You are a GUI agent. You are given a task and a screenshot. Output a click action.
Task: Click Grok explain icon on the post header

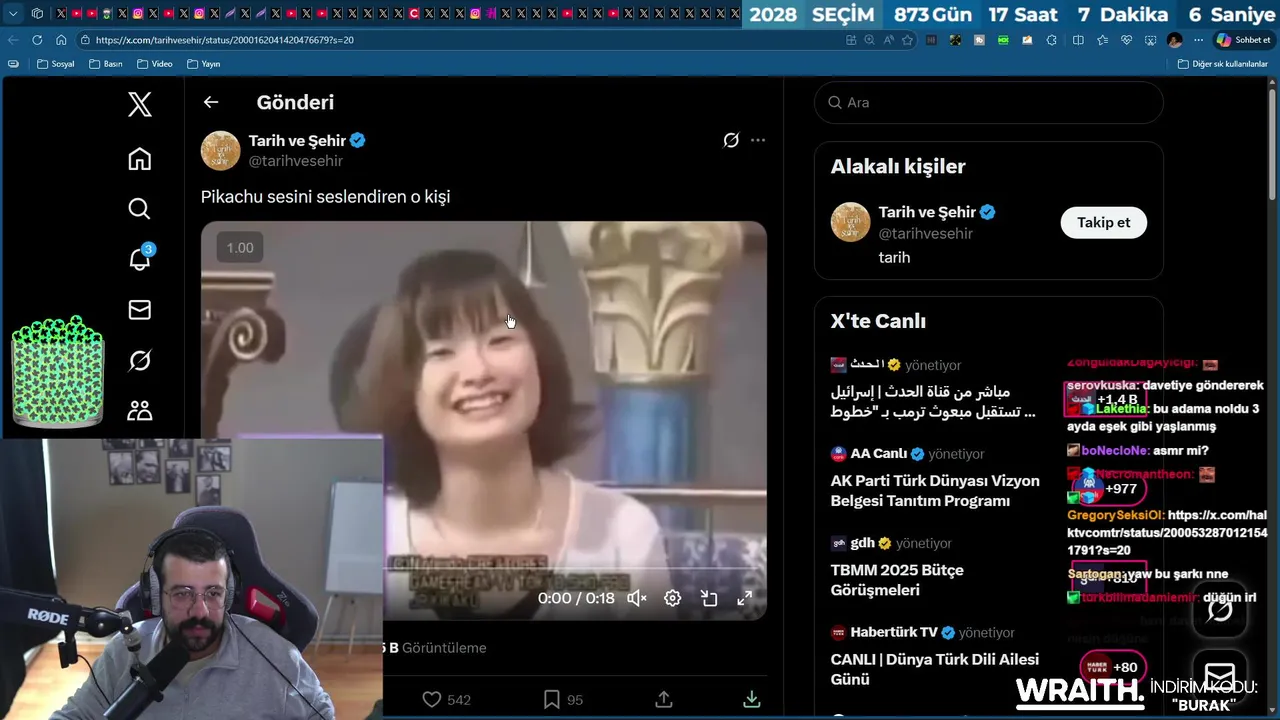(731, 141)
